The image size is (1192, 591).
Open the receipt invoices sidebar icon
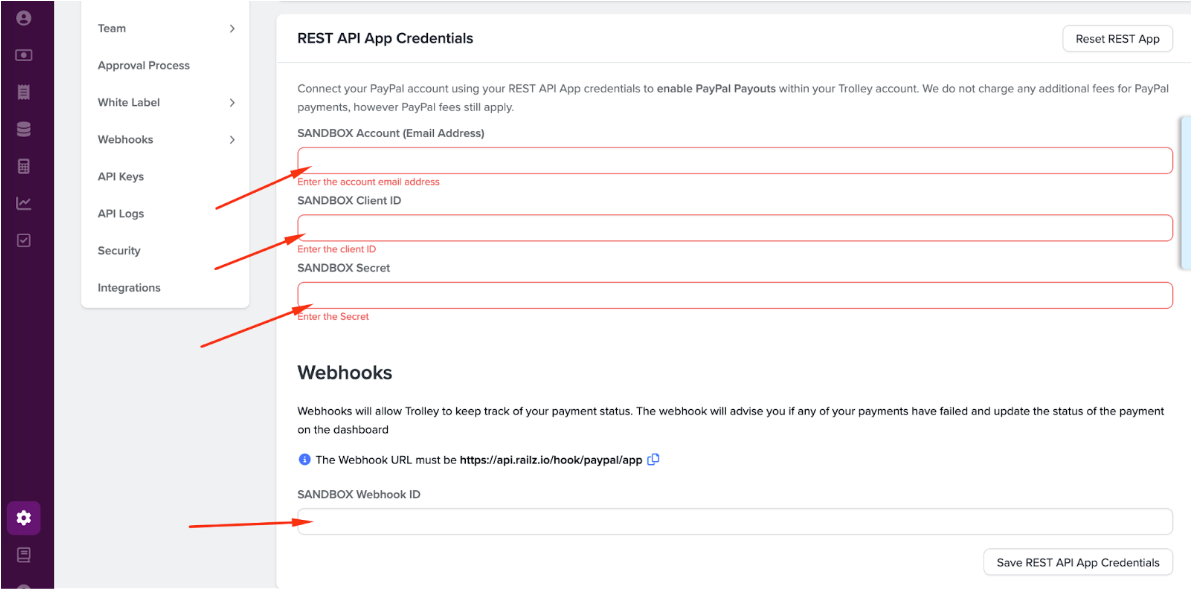[24, 92]
